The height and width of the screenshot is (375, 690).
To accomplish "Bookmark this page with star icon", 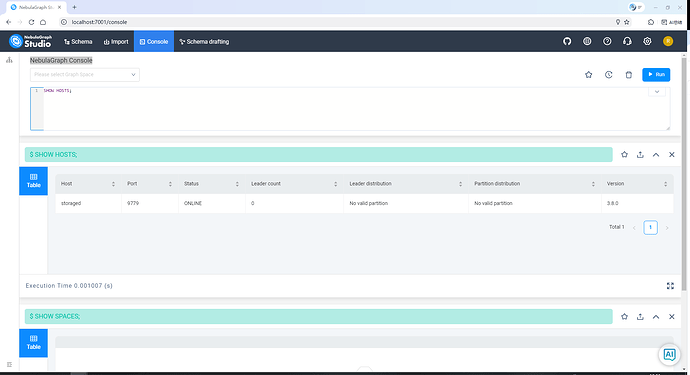I will 627,22.
